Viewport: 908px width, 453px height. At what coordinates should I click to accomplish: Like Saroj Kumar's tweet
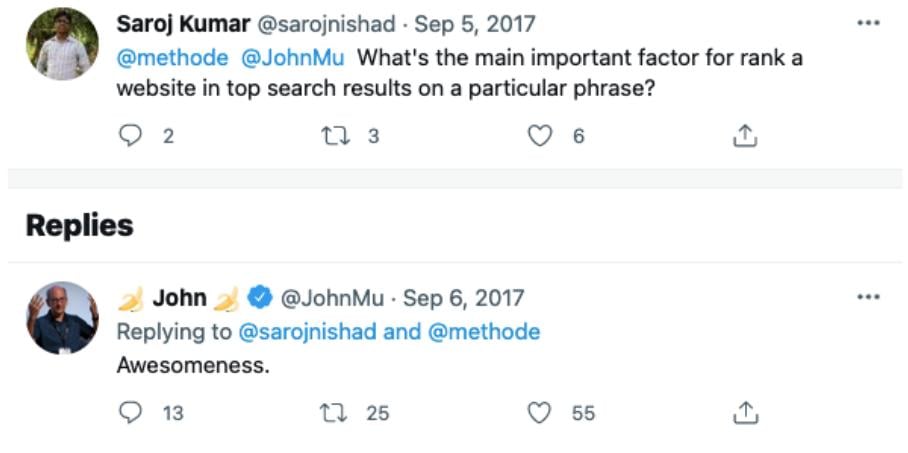coord(540,136)
